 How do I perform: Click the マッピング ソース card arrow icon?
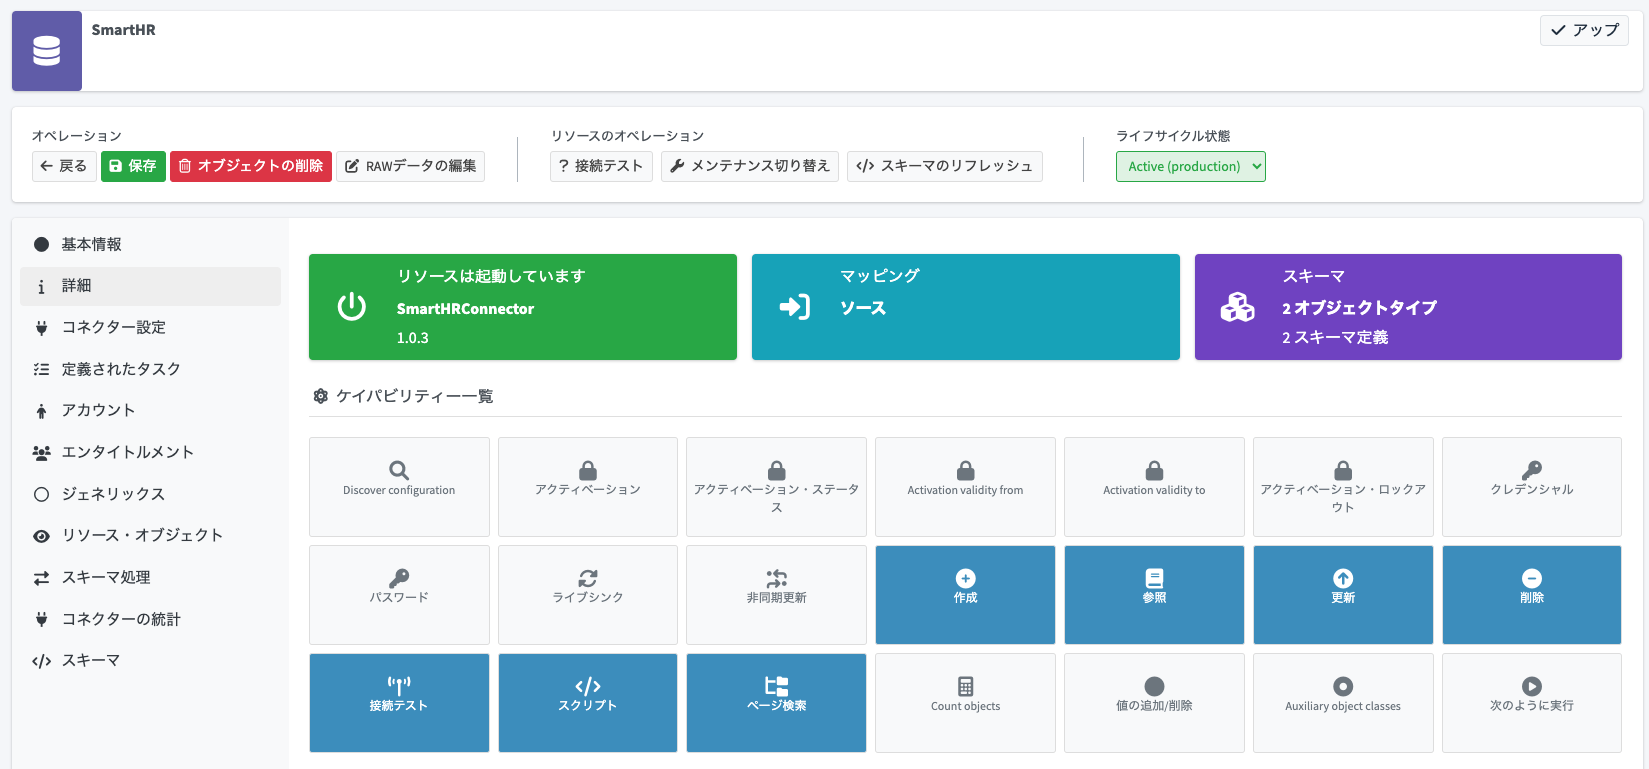click(x=795, y=307)
